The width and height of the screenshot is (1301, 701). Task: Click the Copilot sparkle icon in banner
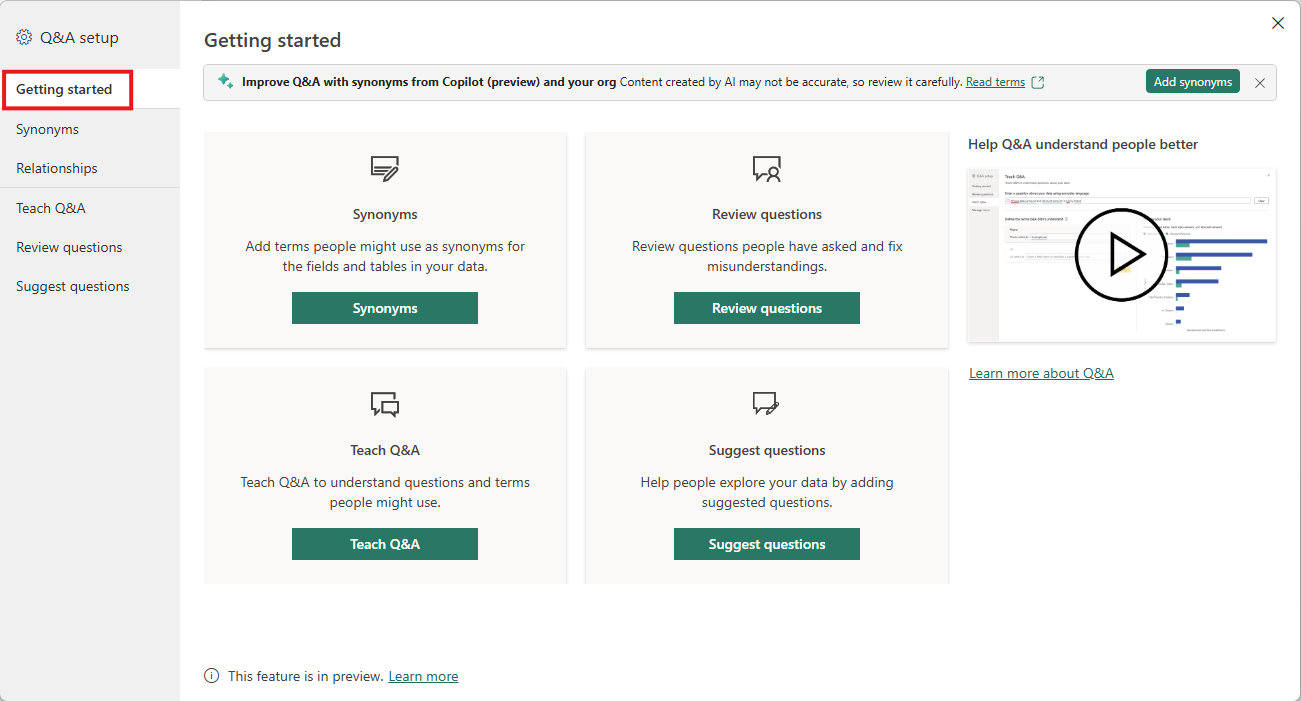pyautogui.click(x=226, y=82)
